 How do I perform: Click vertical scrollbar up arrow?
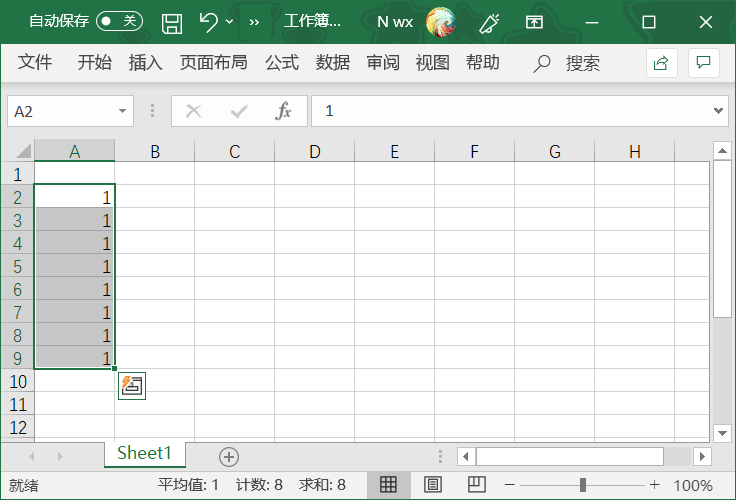coord(722,151)
